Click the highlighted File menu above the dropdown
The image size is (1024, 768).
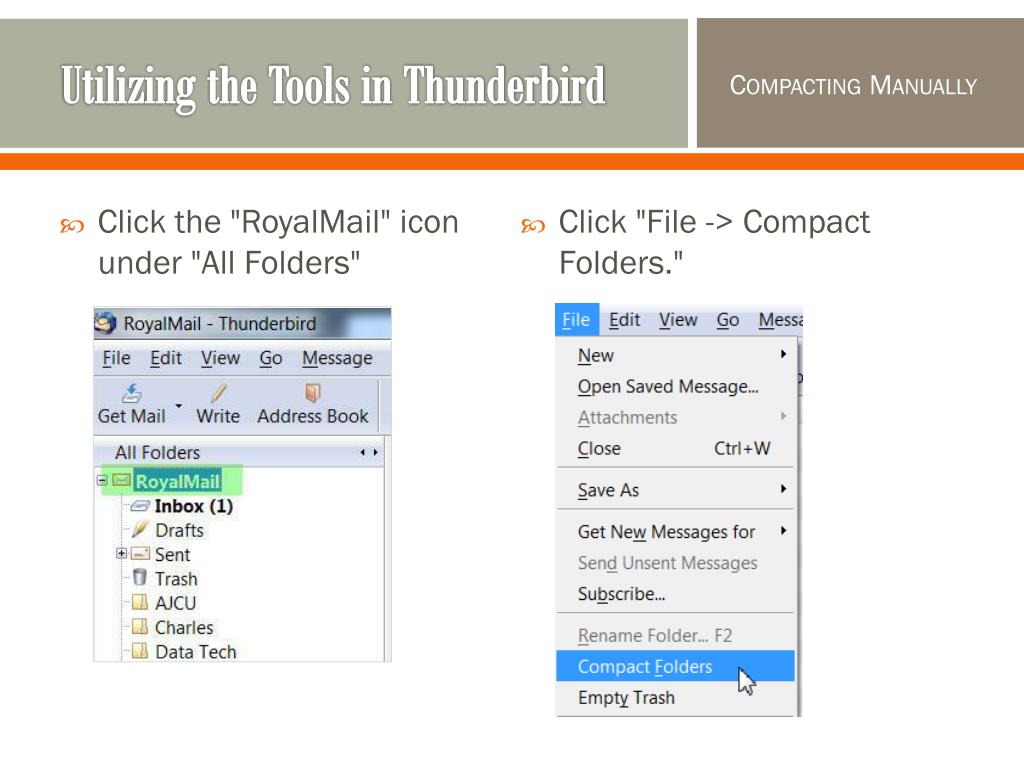click(577, 320)
